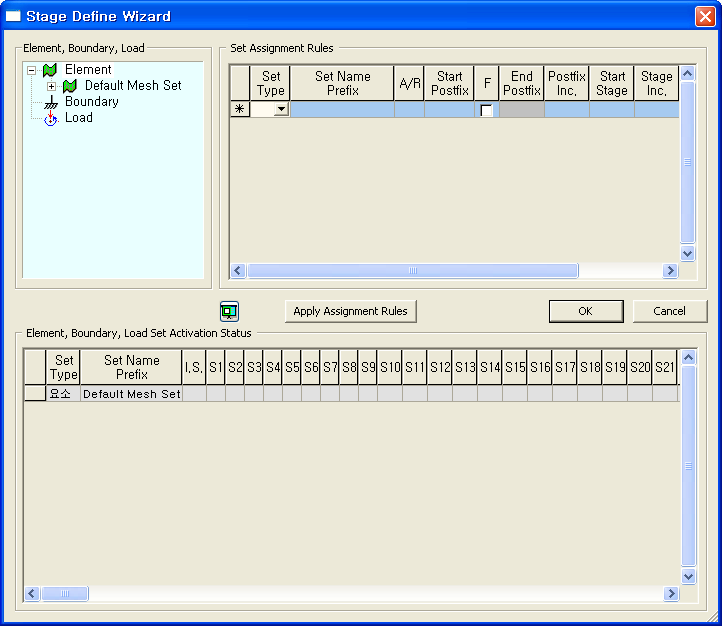This screenshot has height=626, width=722.
Task: Open the Set Type dropdown
Action: [281, 110]
